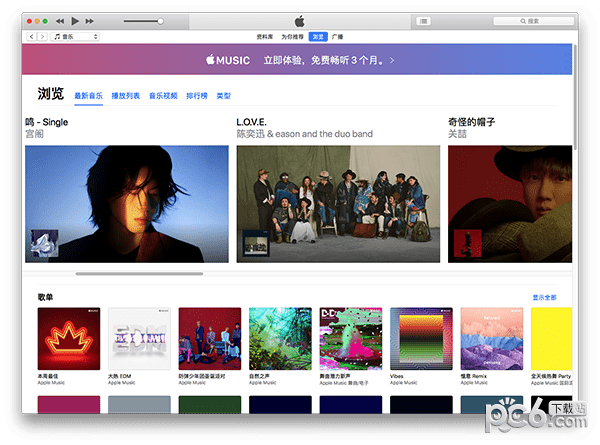This screenshot has width=600, height=445.
Task: Go forward with the right arrow
Action: point(42,37)
